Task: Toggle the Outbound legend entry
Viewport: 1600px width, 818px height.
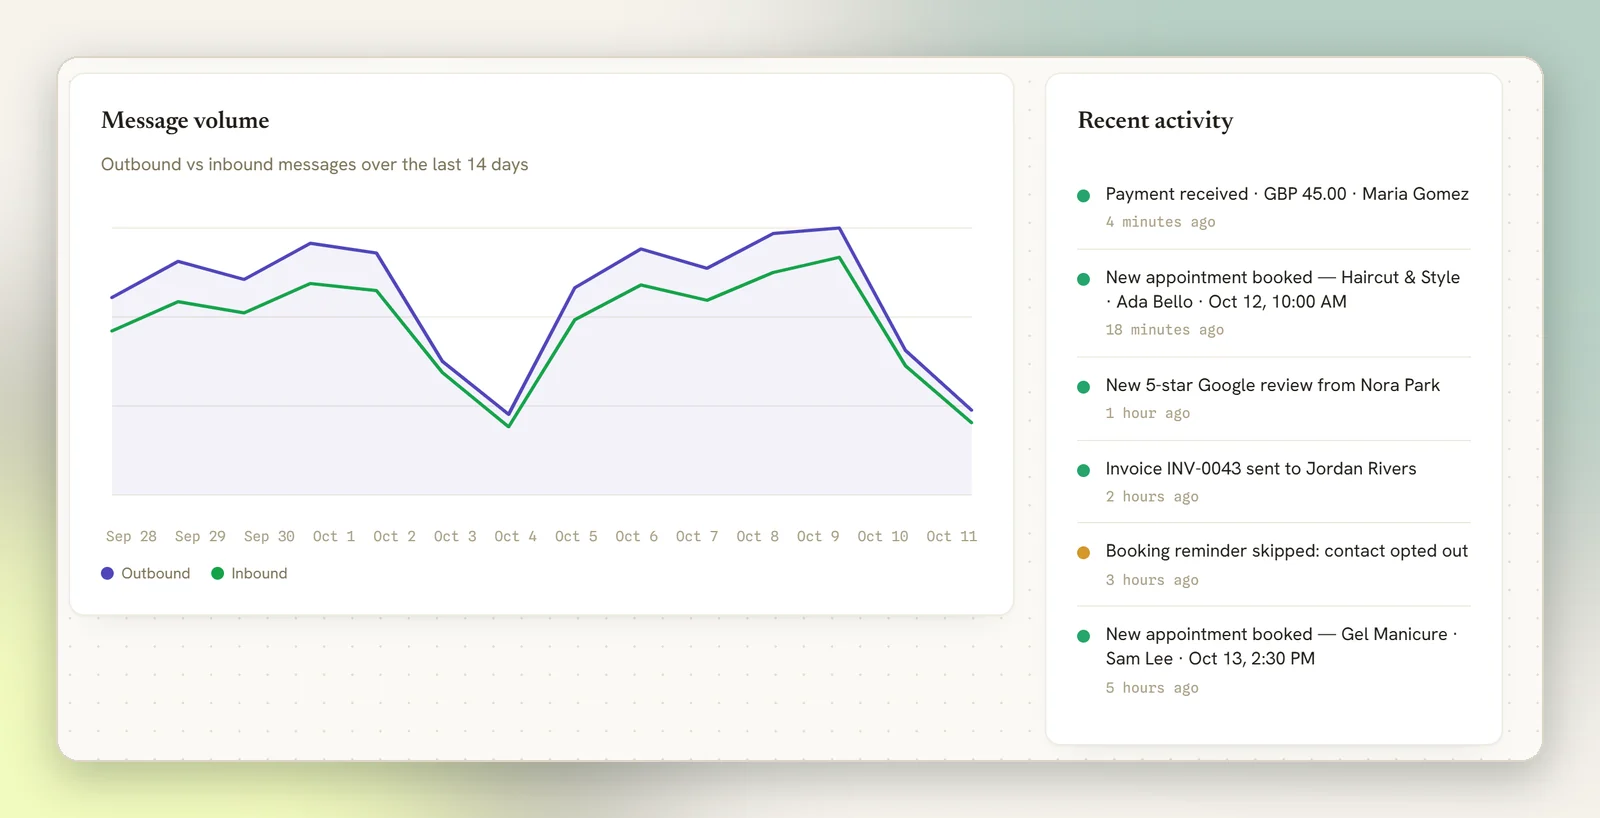Action: click(x=146, y=573)
